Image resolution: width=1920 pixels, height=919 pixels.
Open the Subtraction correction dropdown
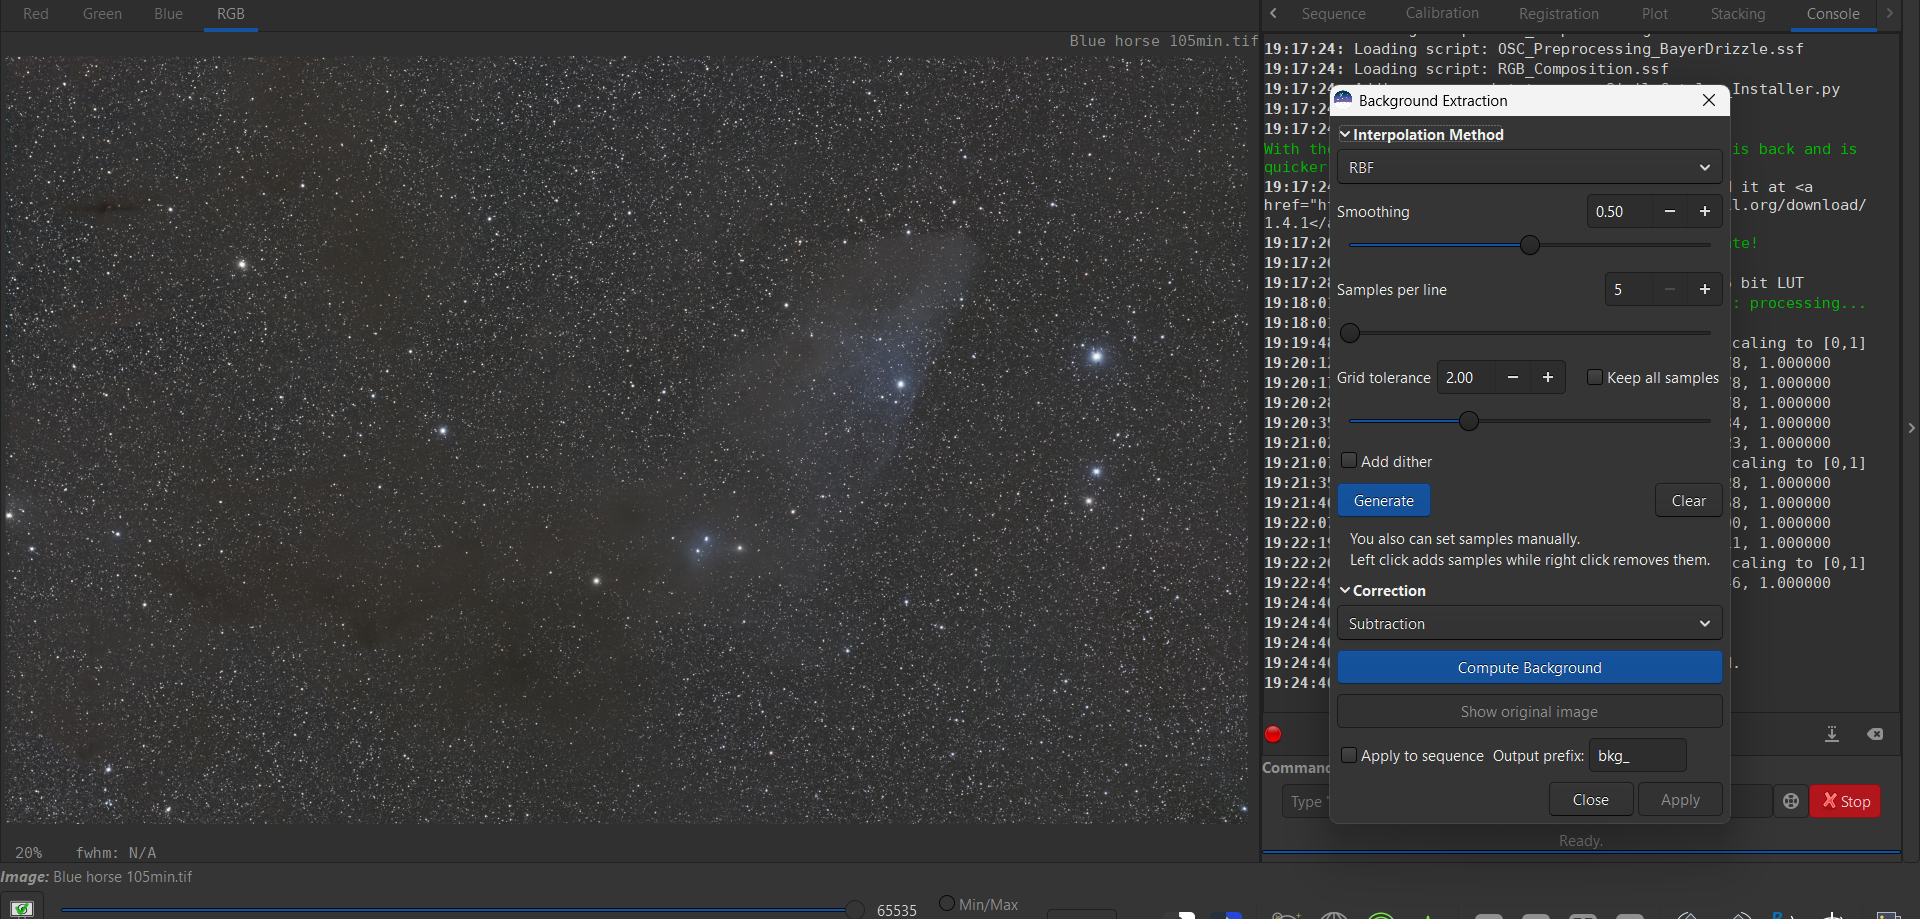(x=1529, y=623)
